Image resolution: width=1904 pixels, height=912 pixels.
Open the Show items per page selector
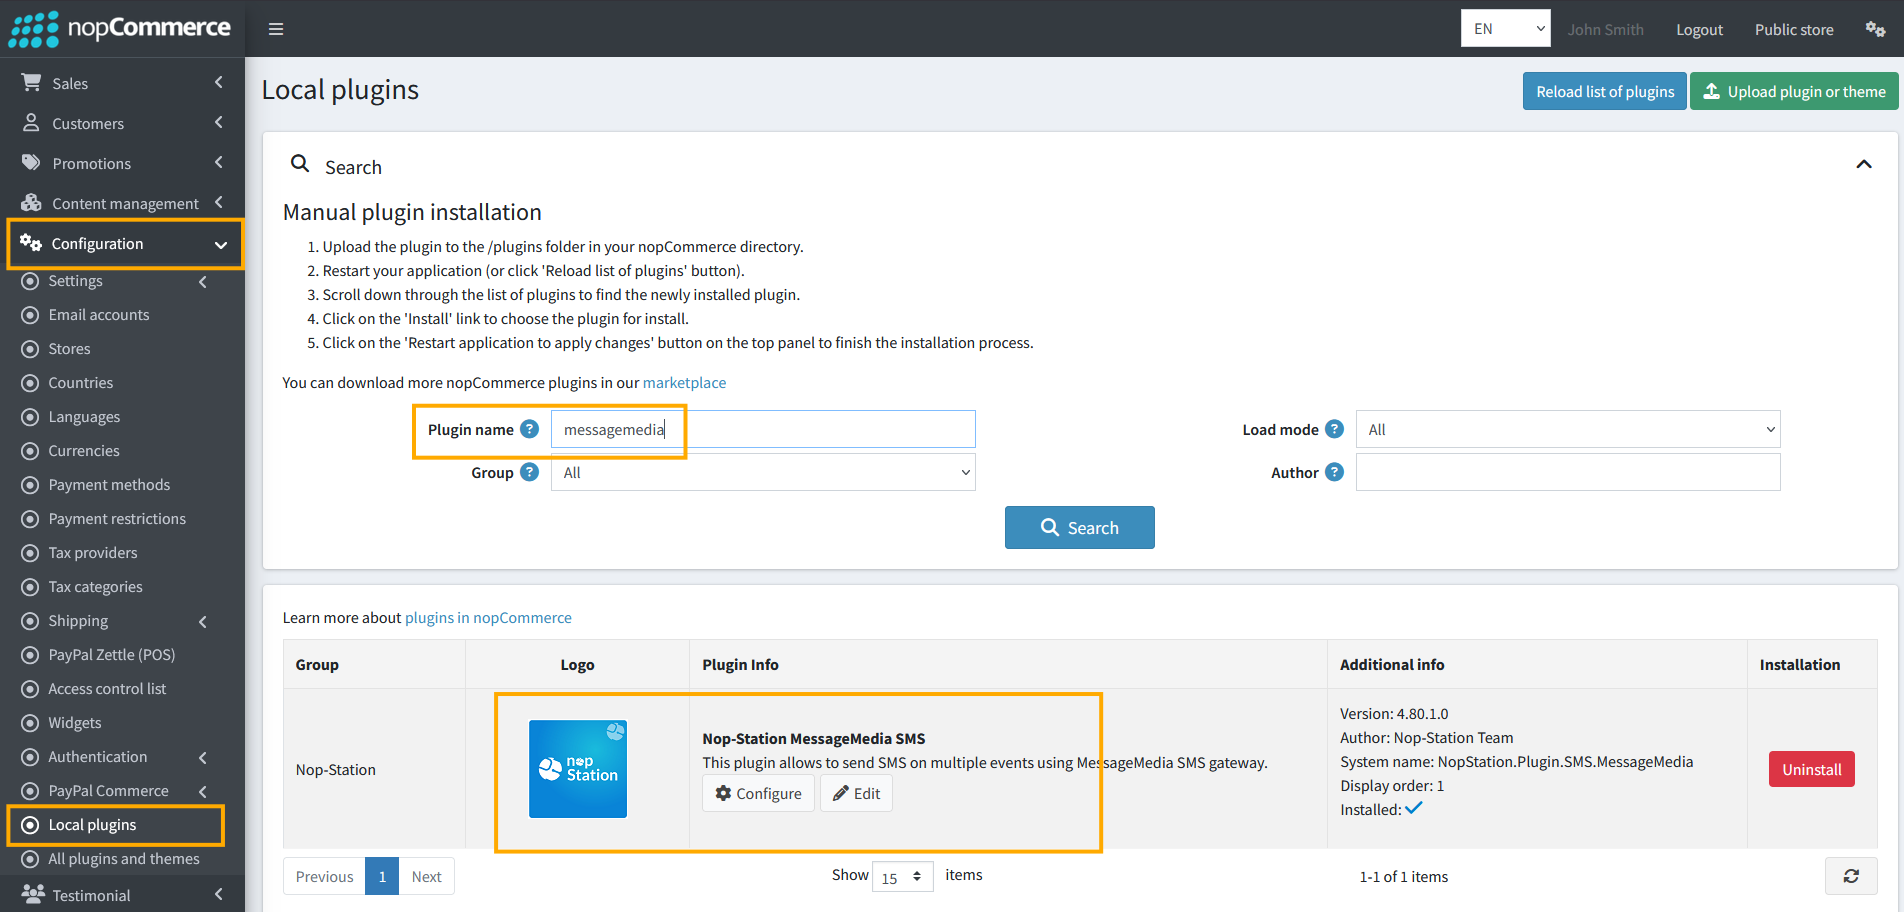(x=902, y=877)
